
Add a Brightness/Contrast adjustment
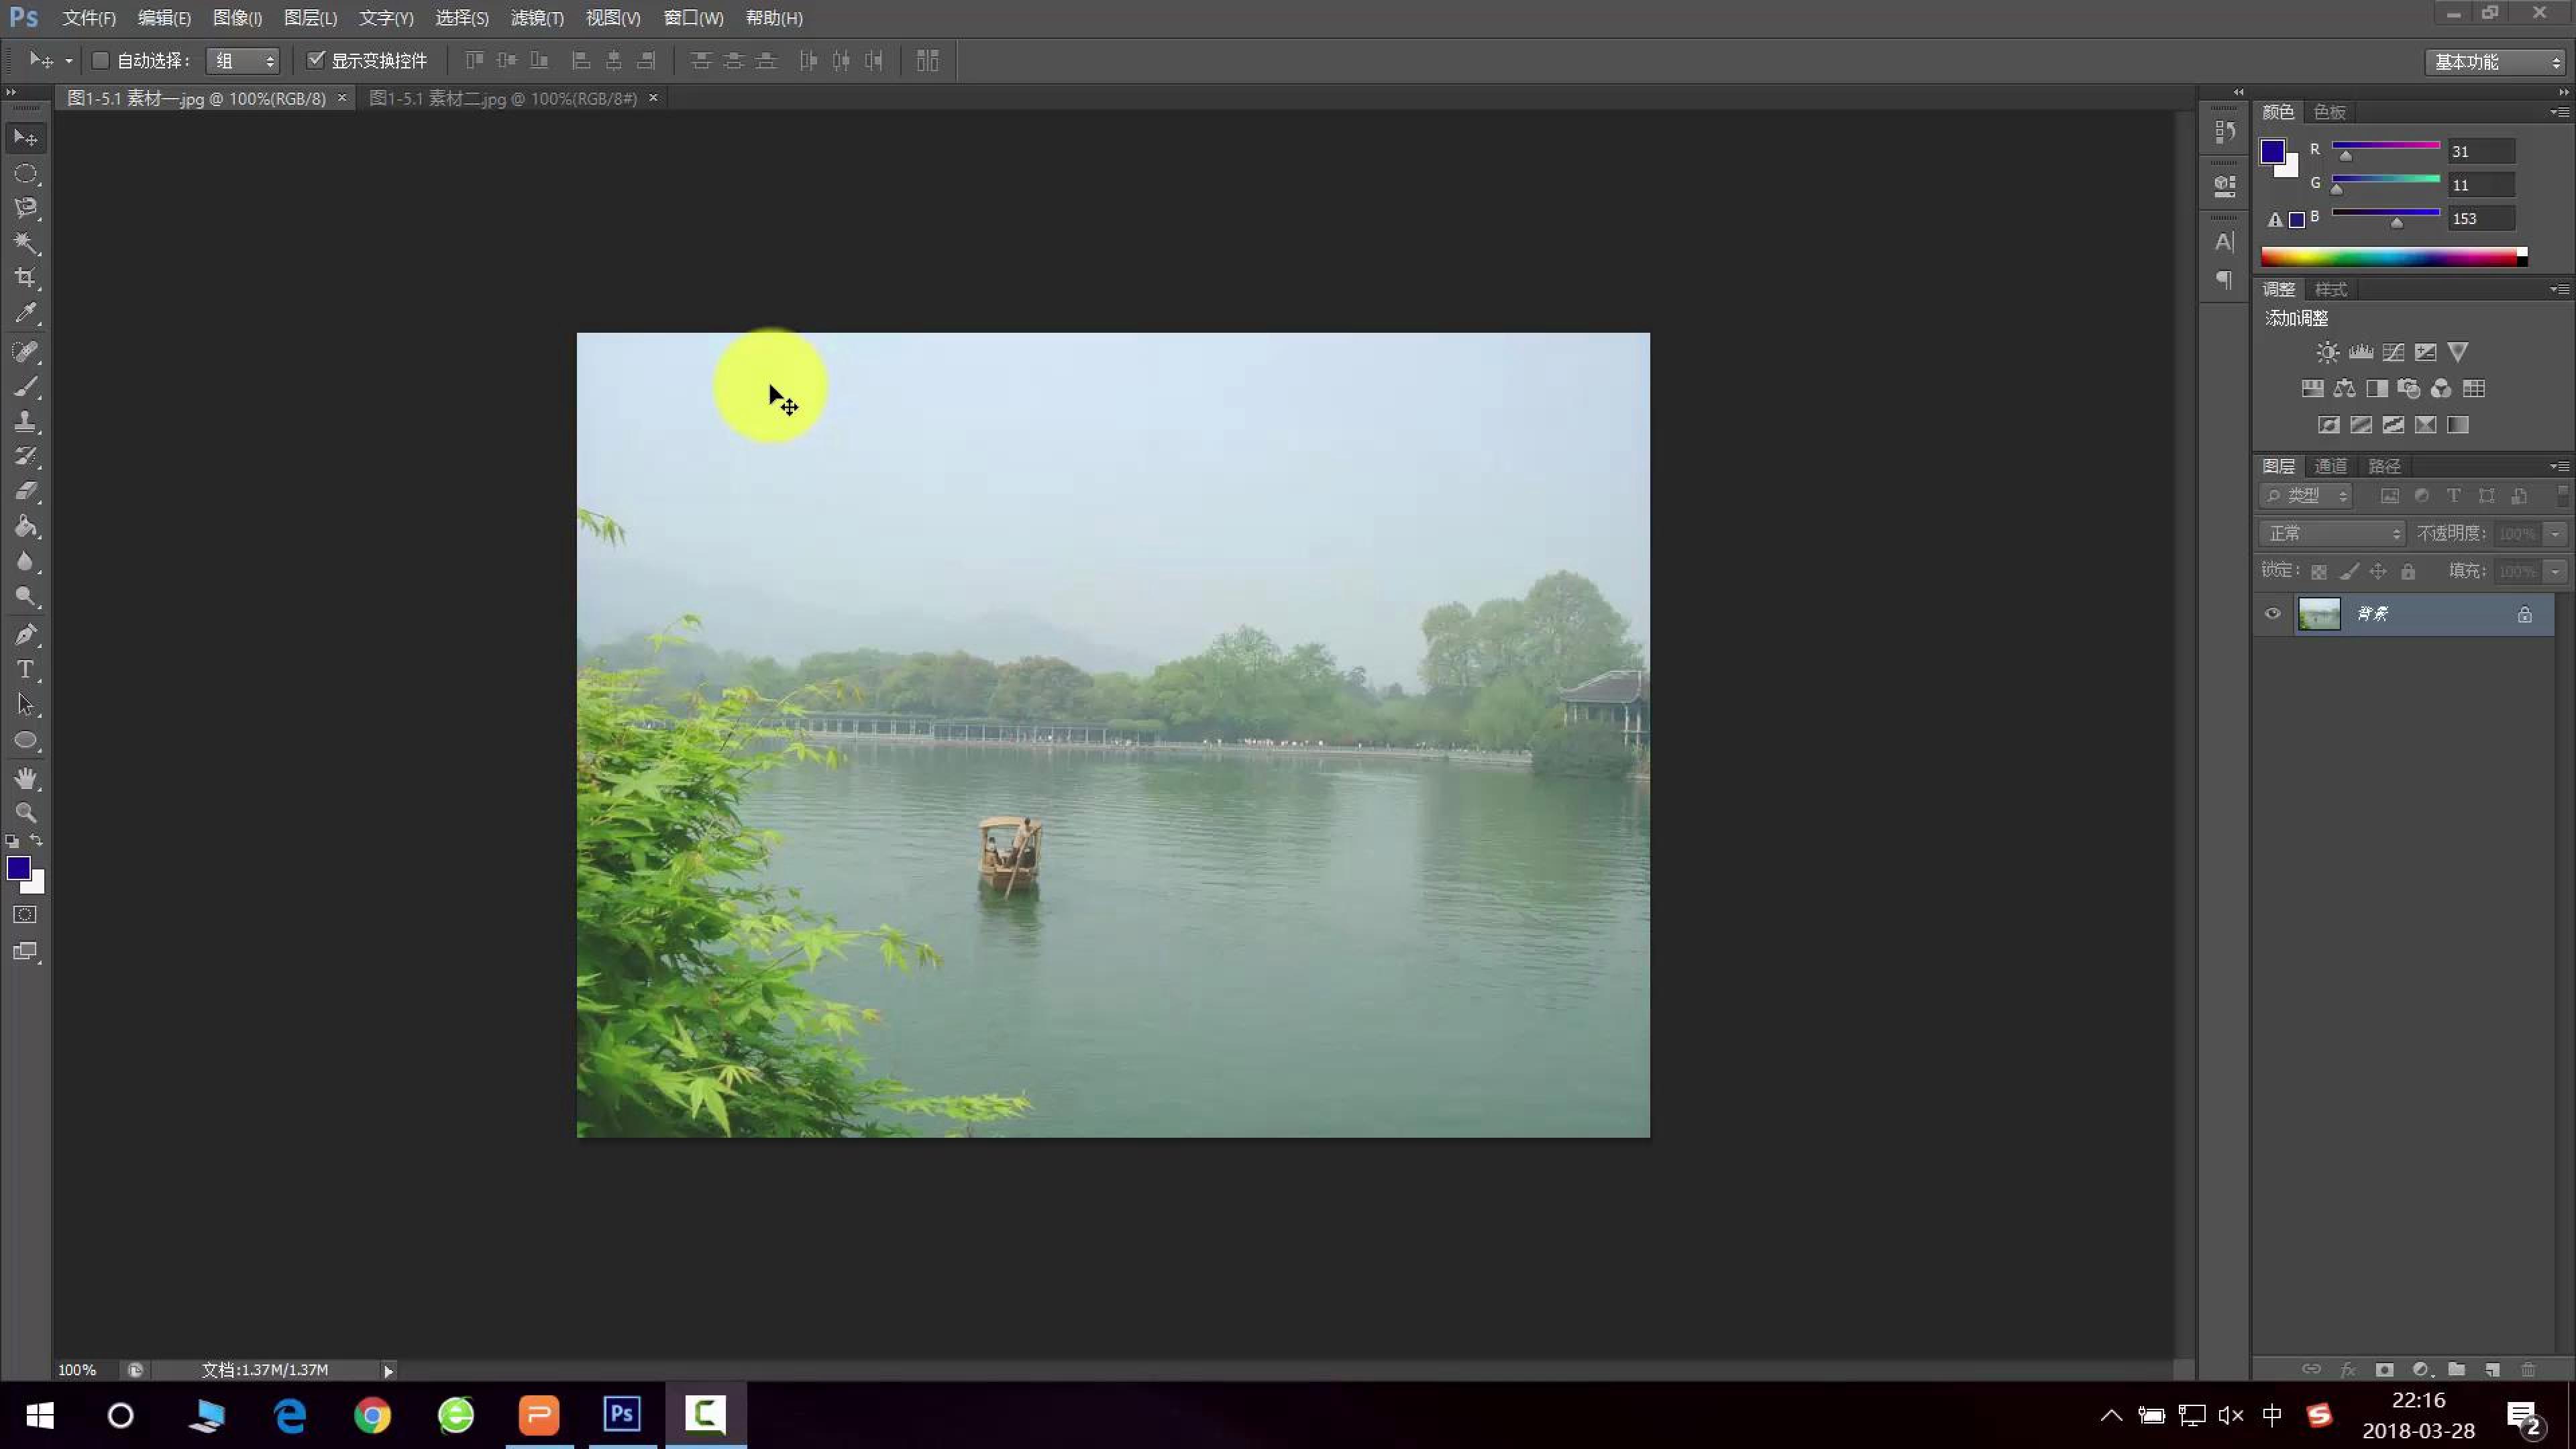point(2327,352)
